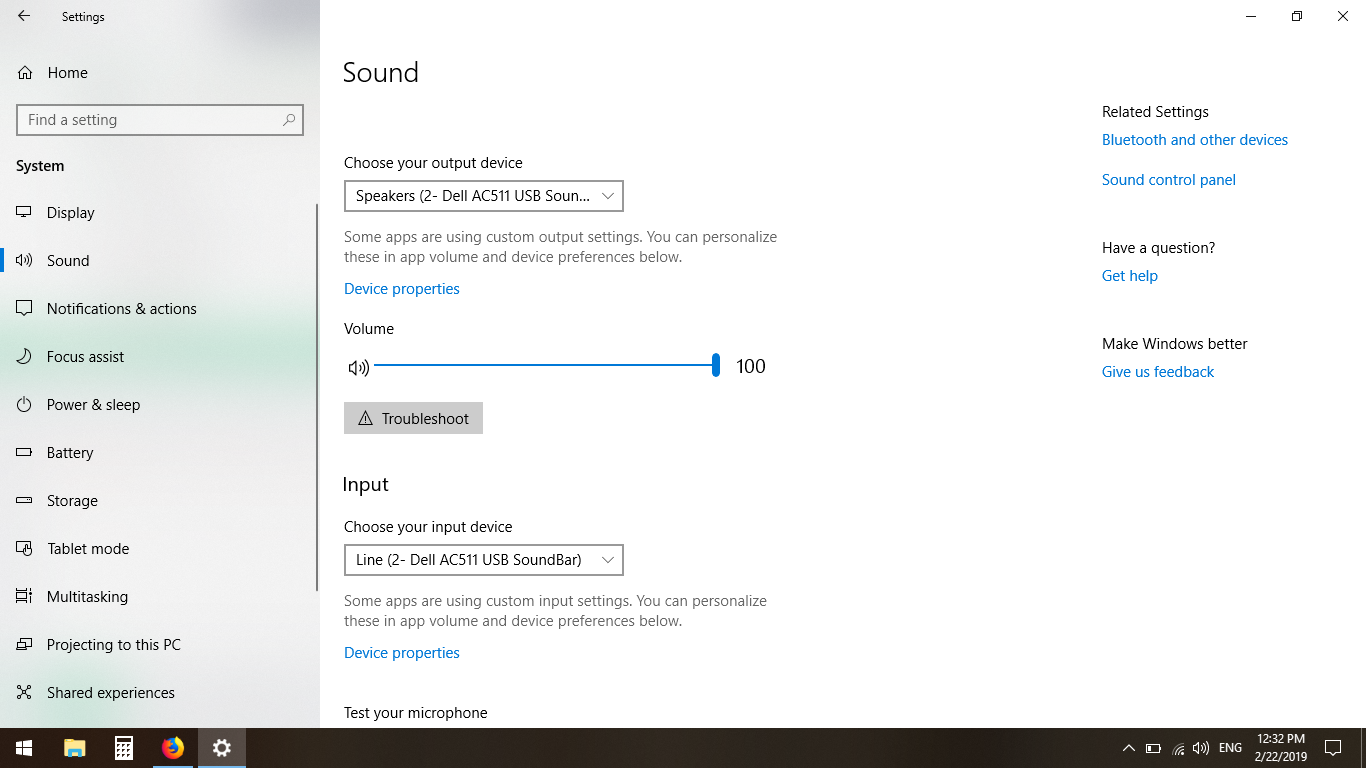Click the battery tray icon
The image size is (1366, 768).
1153,748
